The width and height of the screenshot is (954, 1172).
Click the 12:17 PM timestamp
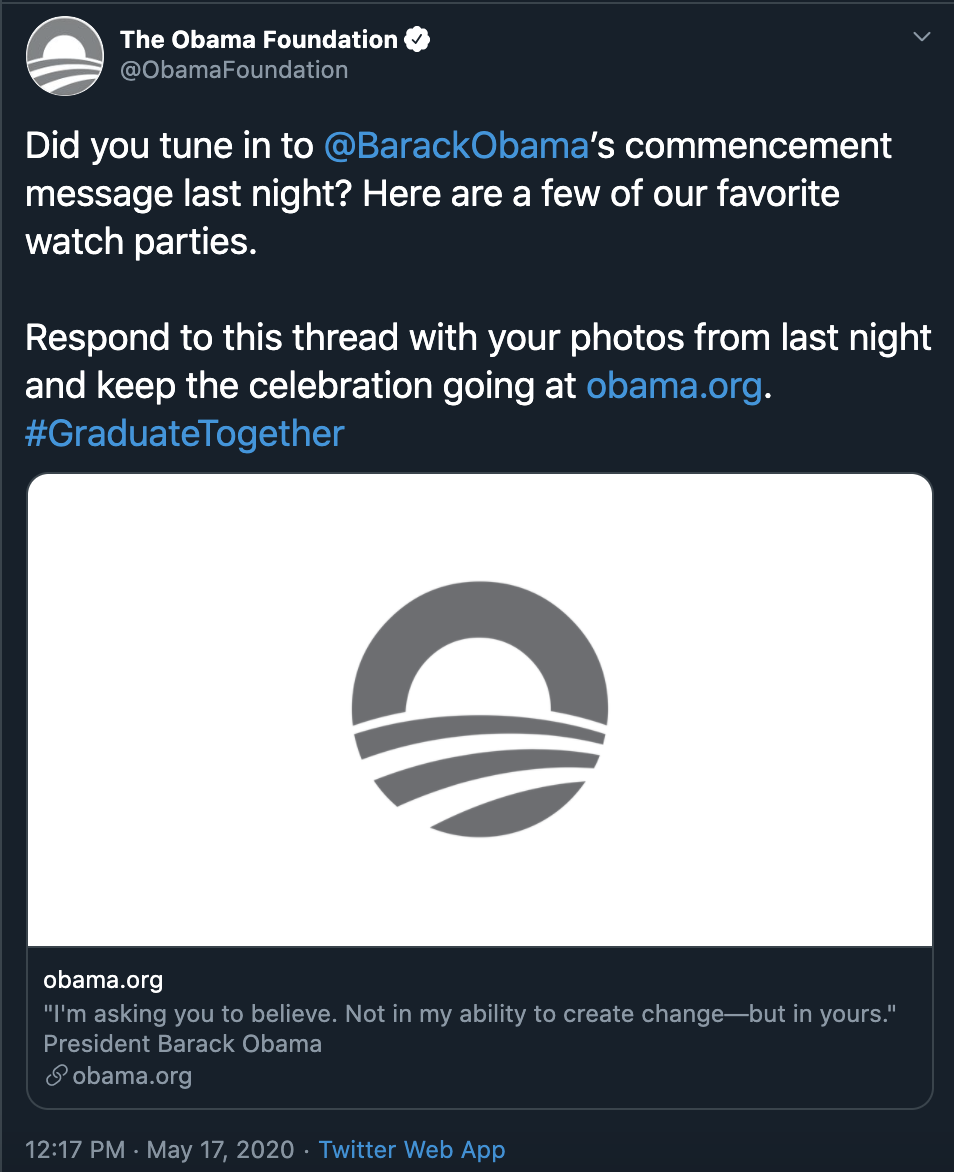(x=75, y=1150)
